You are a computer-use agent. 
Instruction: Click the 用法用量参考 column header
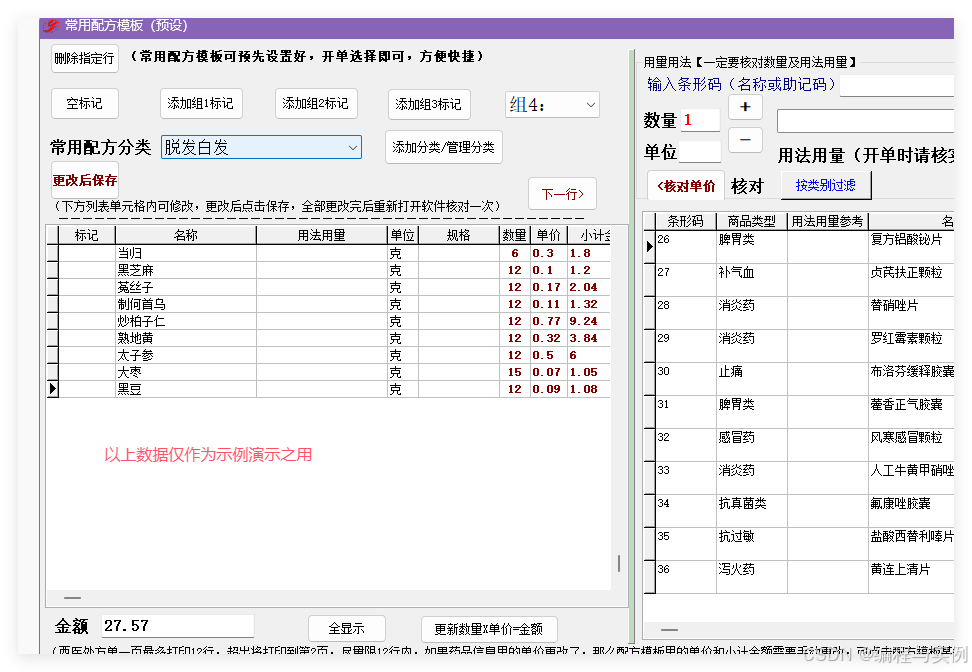click(828, 221)
